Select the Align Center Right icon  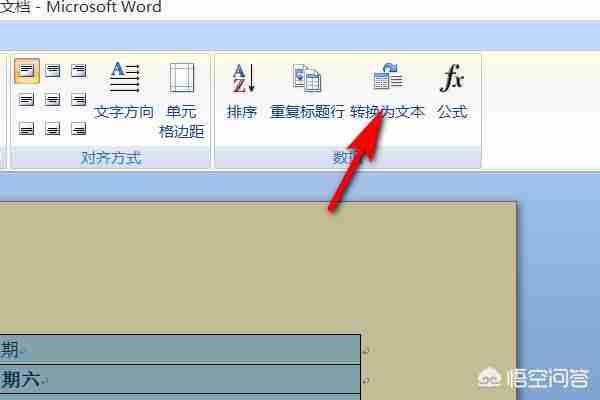[x=79, y=100]
